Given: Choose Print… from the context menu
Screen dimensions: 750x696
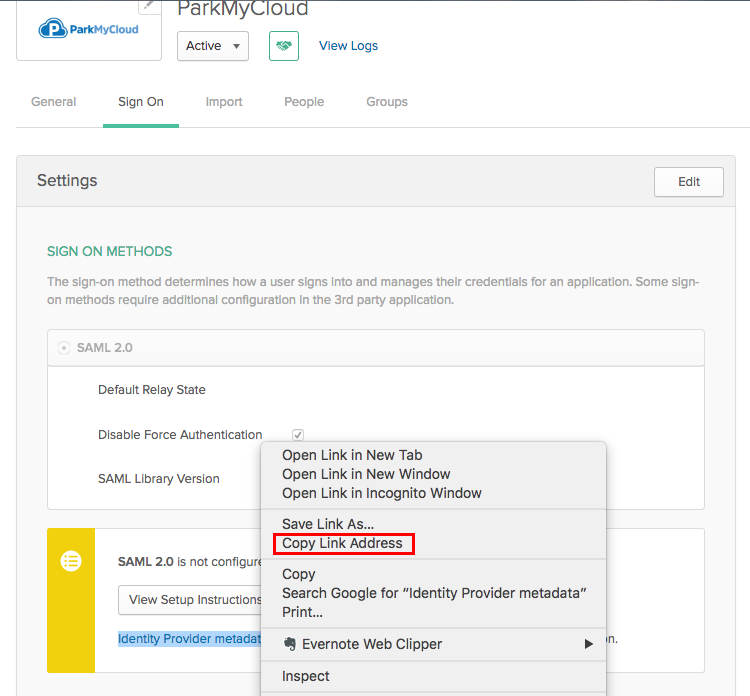Looking at the screenshot, I should (302, 612).
